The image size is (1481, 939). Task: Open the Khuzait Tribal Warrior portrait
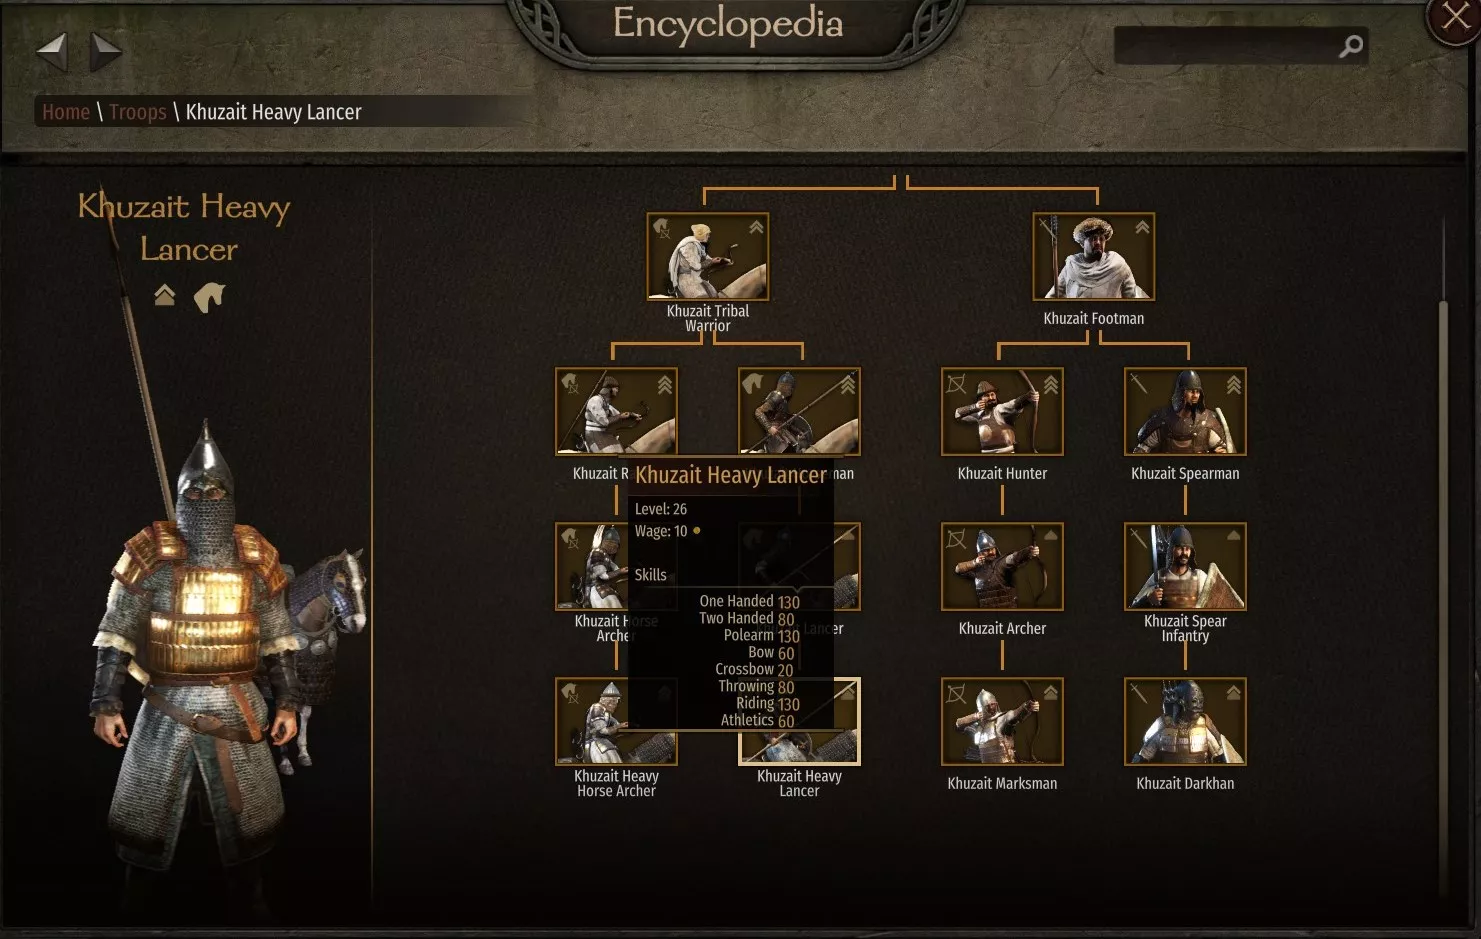coord(708,256)
